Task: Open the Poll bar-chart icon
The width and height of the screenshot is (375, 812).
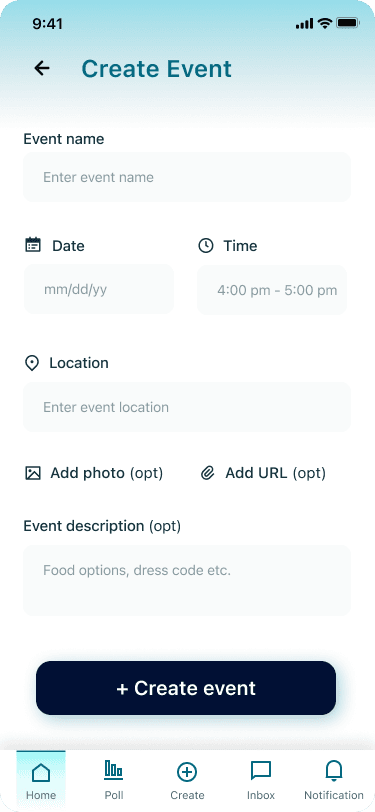Action: click(113, 770)
